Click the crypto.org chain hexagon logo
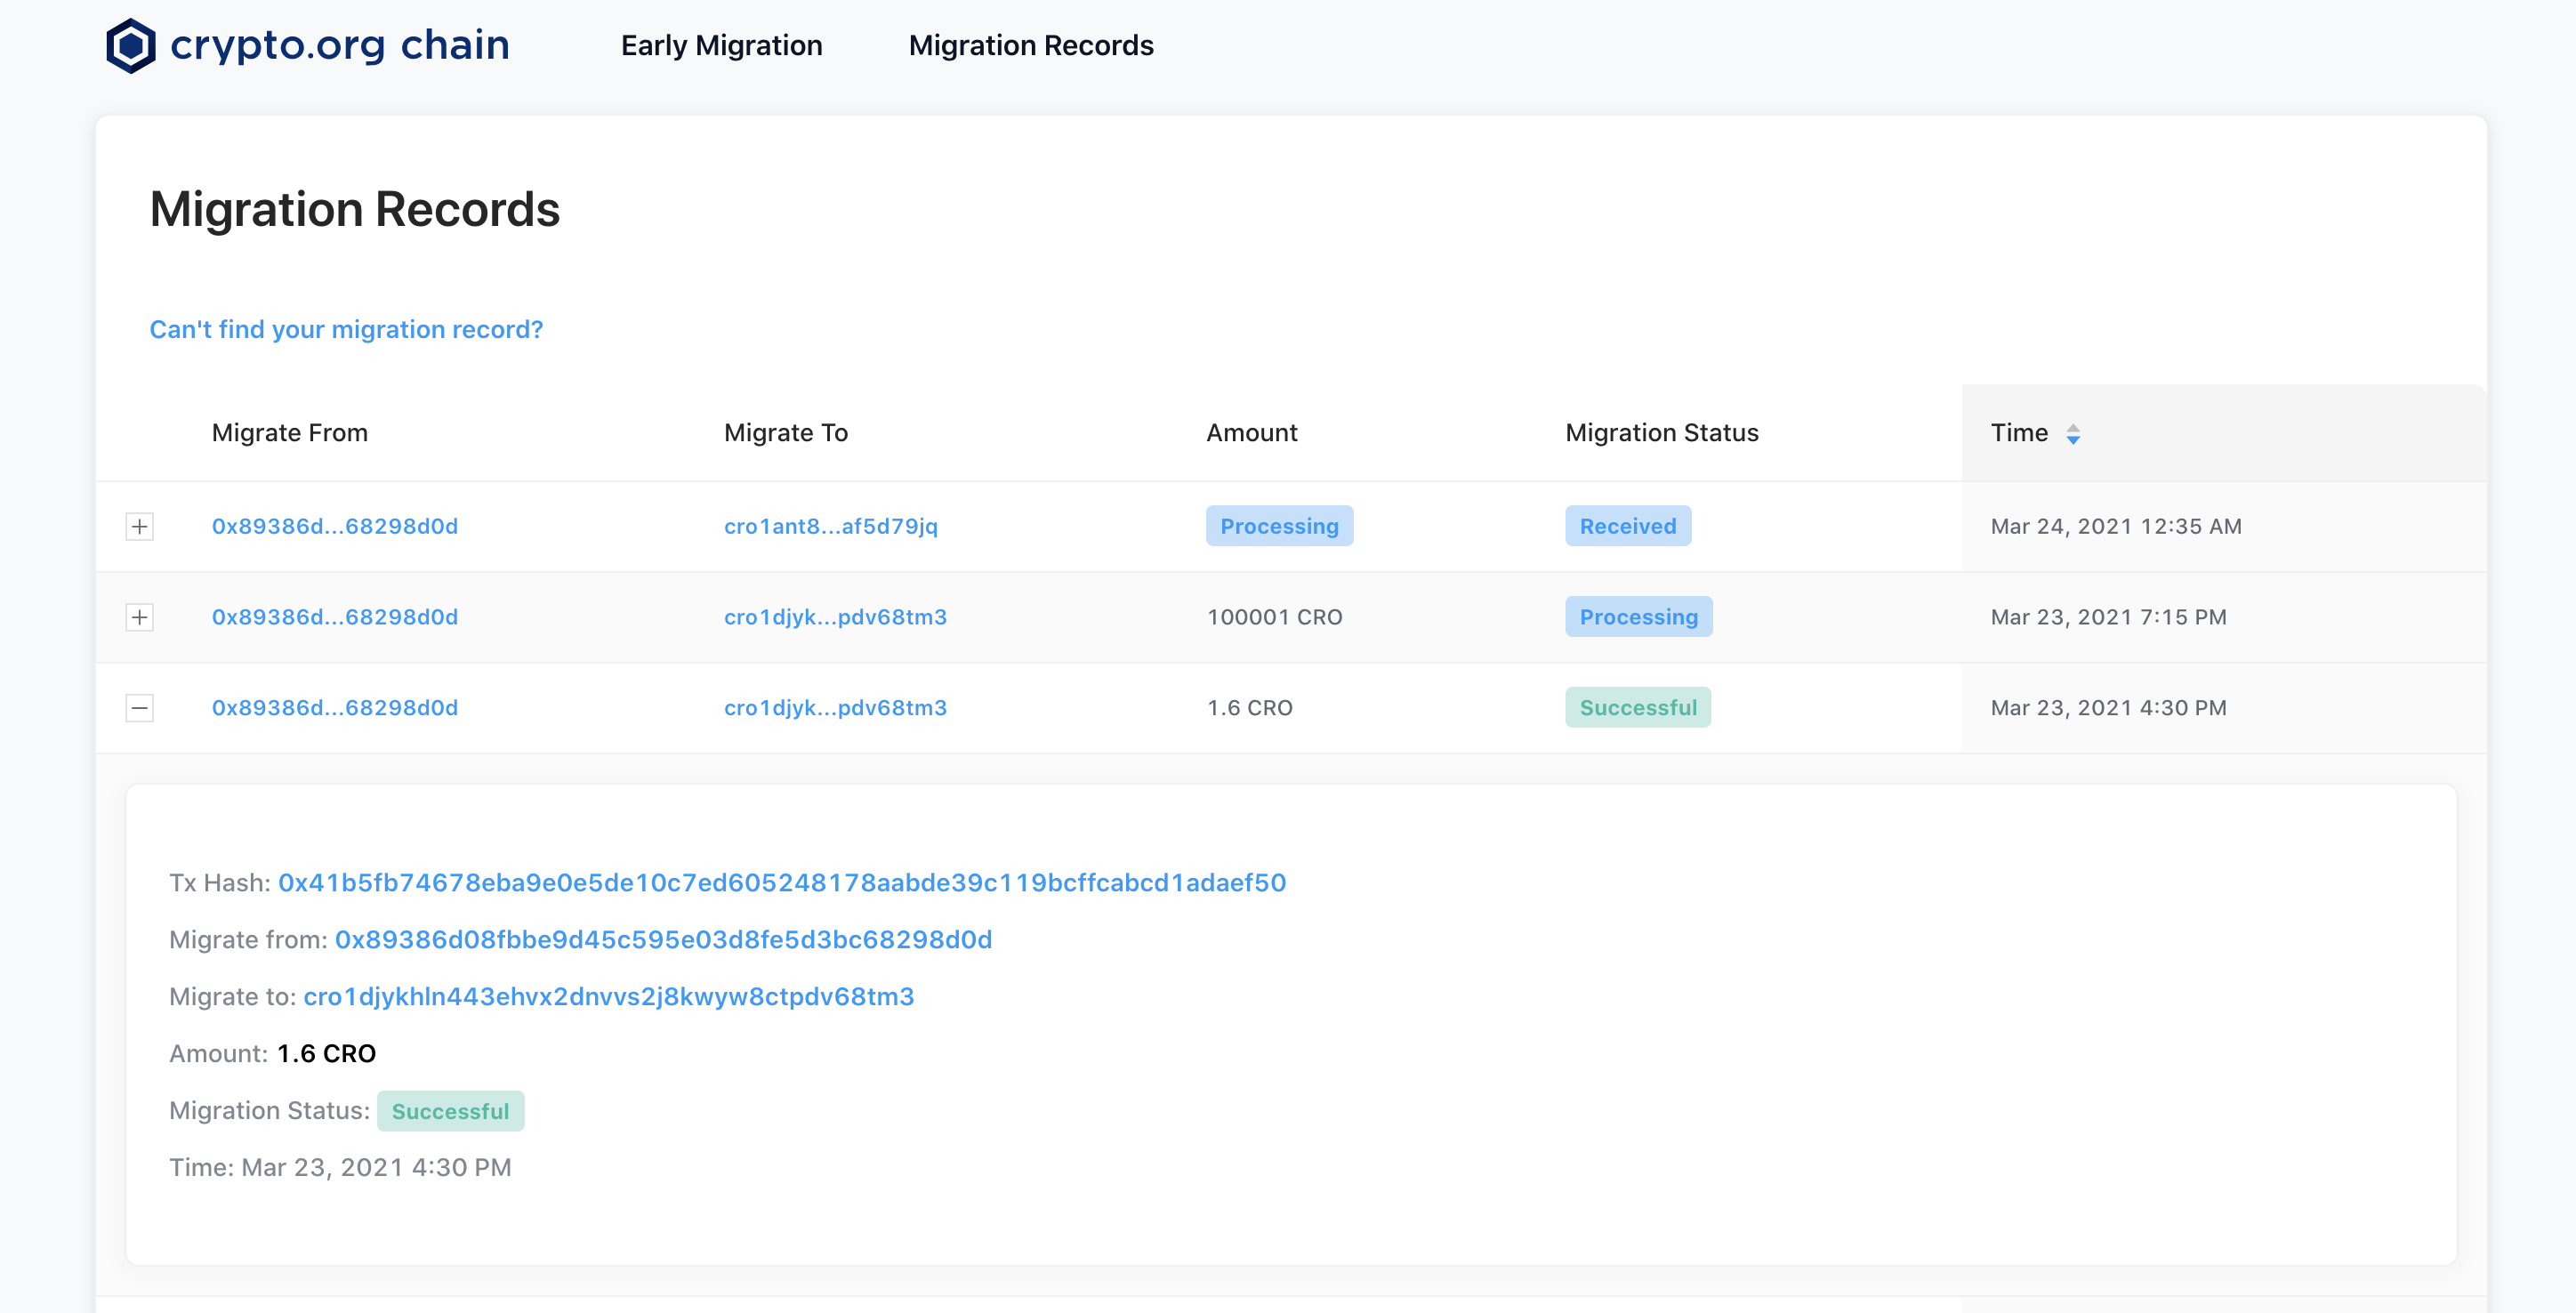This screenshot has height=1313, width=2576. click(x=131, y=46)
